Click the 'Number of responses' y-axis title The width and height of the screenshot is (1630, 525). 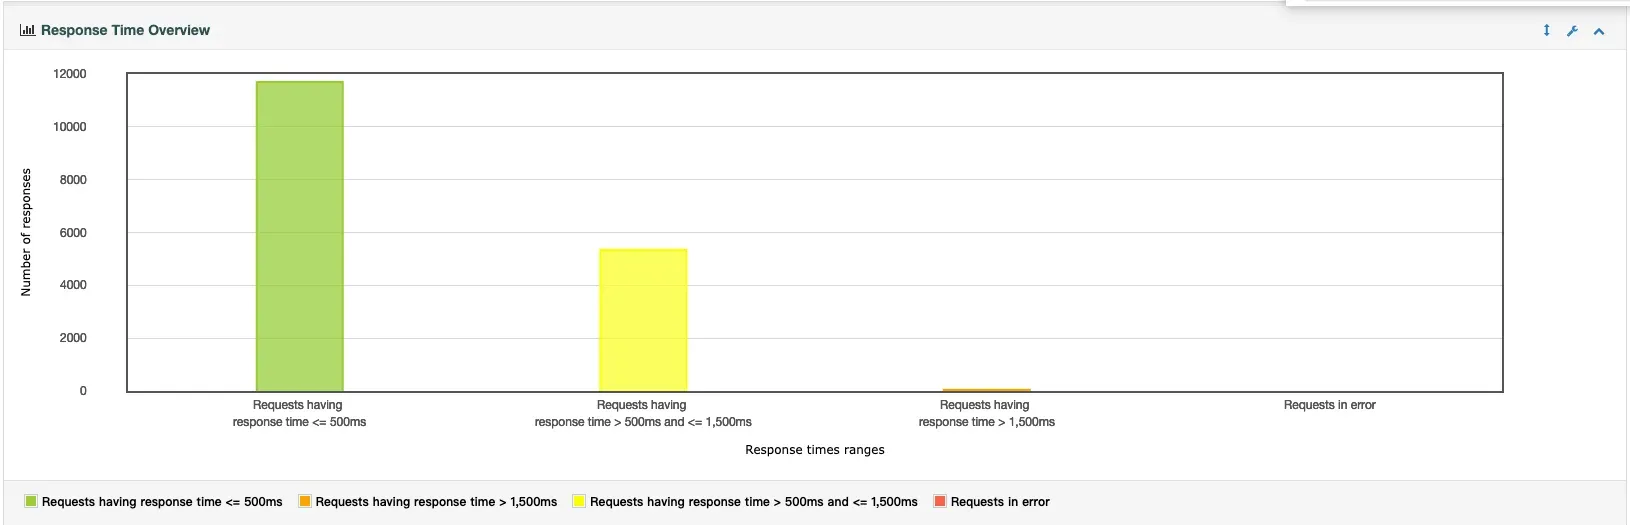tap(26, 232)
